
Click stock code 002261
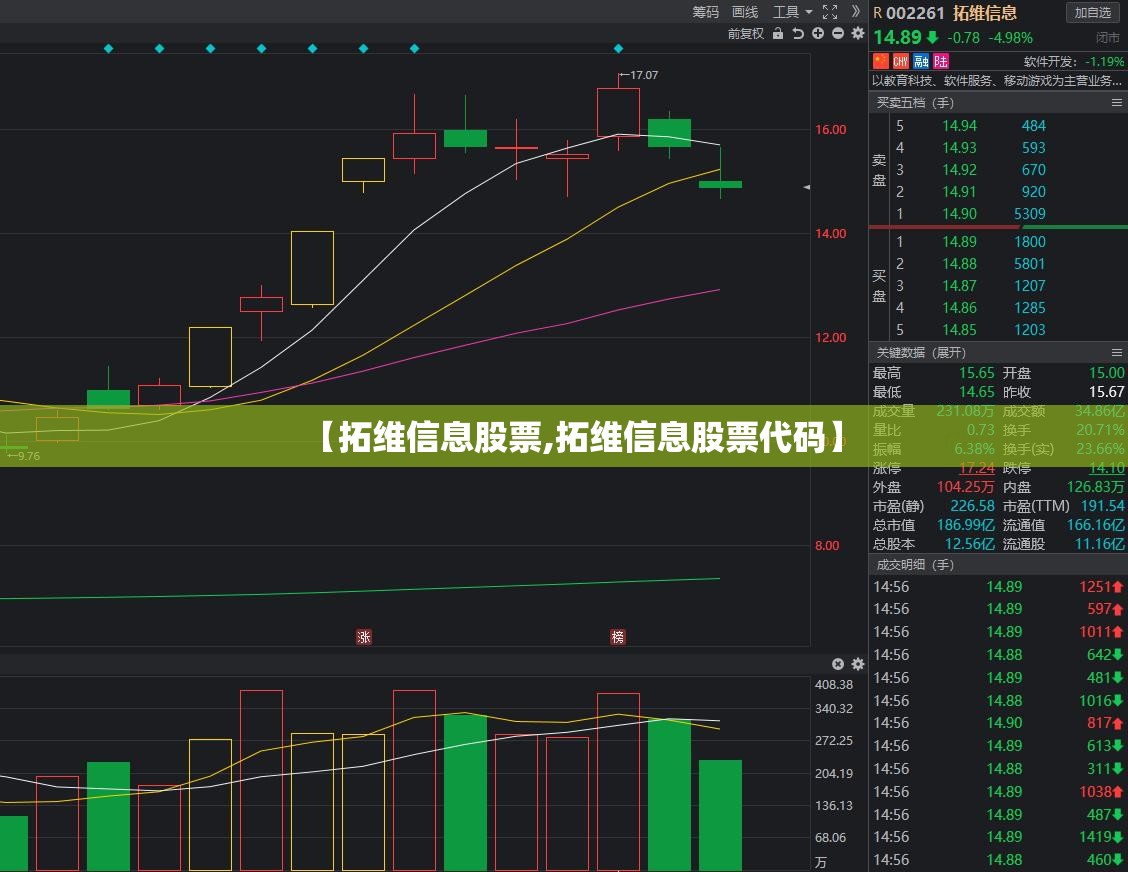tap(914, 13)
